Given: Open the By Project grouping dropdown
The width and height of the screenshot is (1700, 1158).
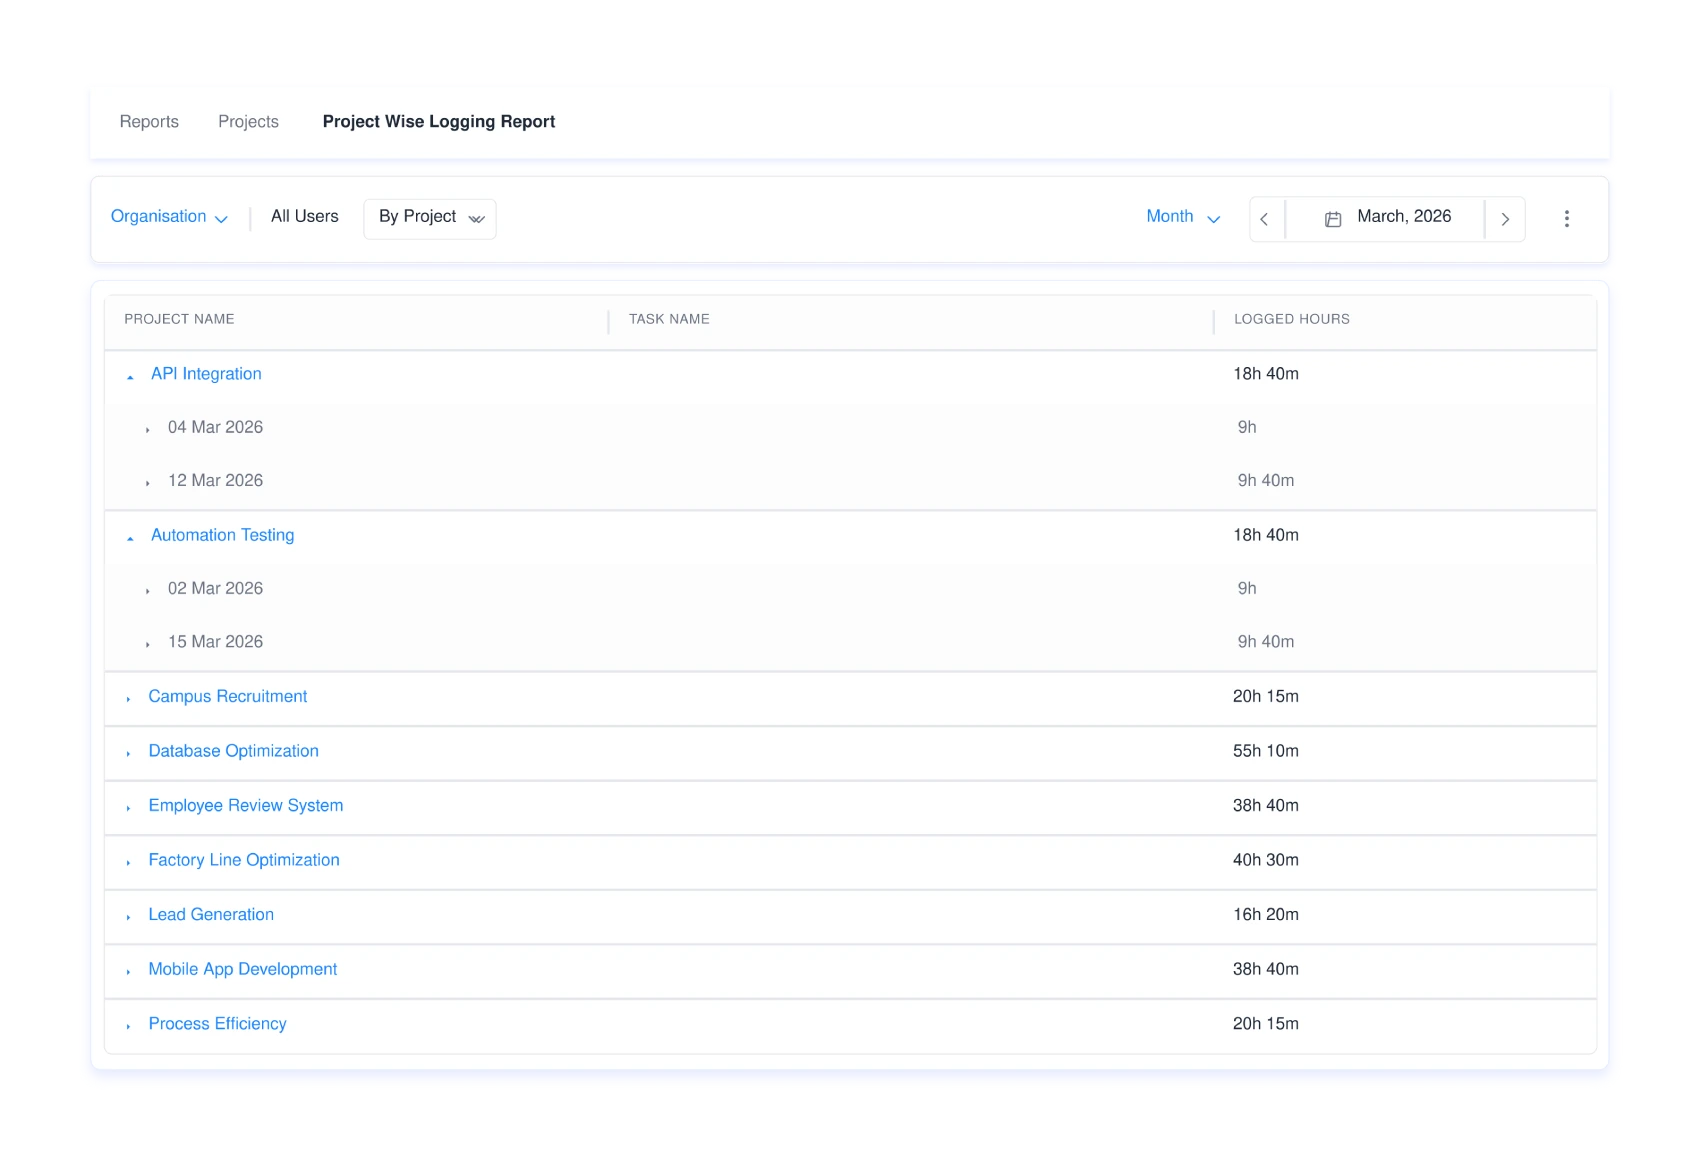Looking at the screenshot, I should coord(429,217).
